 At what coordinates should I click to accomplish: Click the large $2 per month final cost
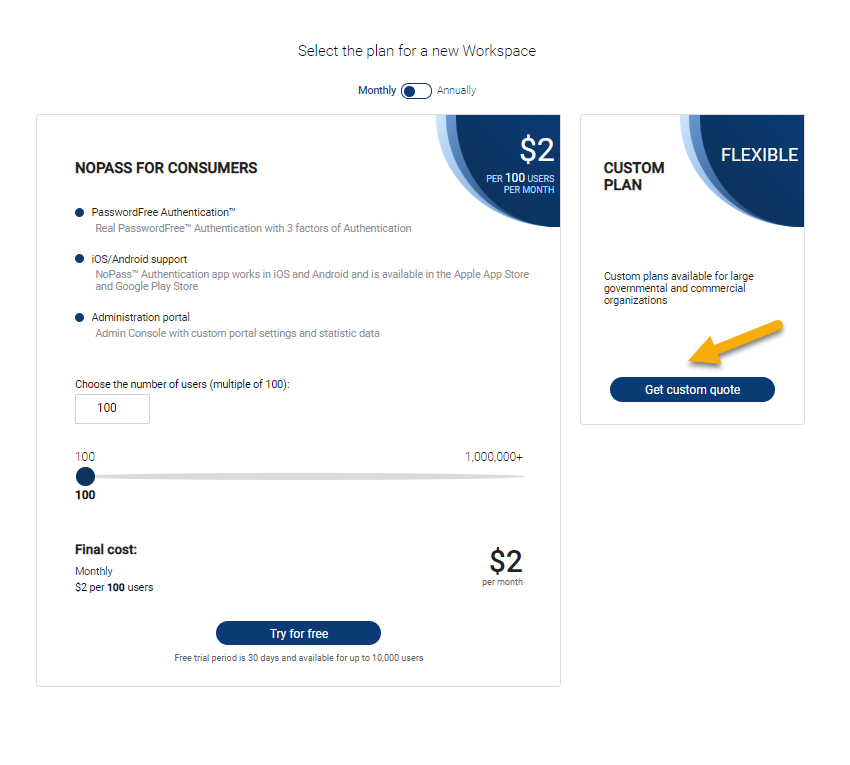click(505, 563)
